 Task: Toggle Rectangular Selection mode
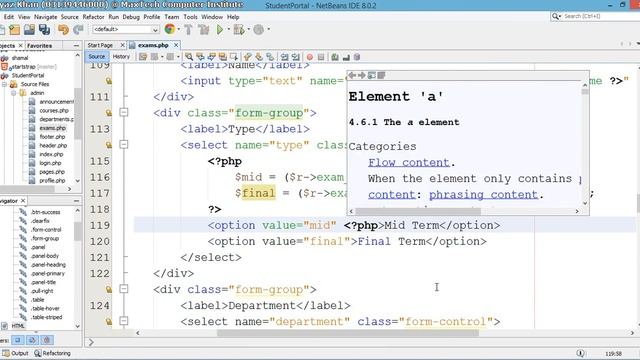click(x=233, y=57)
